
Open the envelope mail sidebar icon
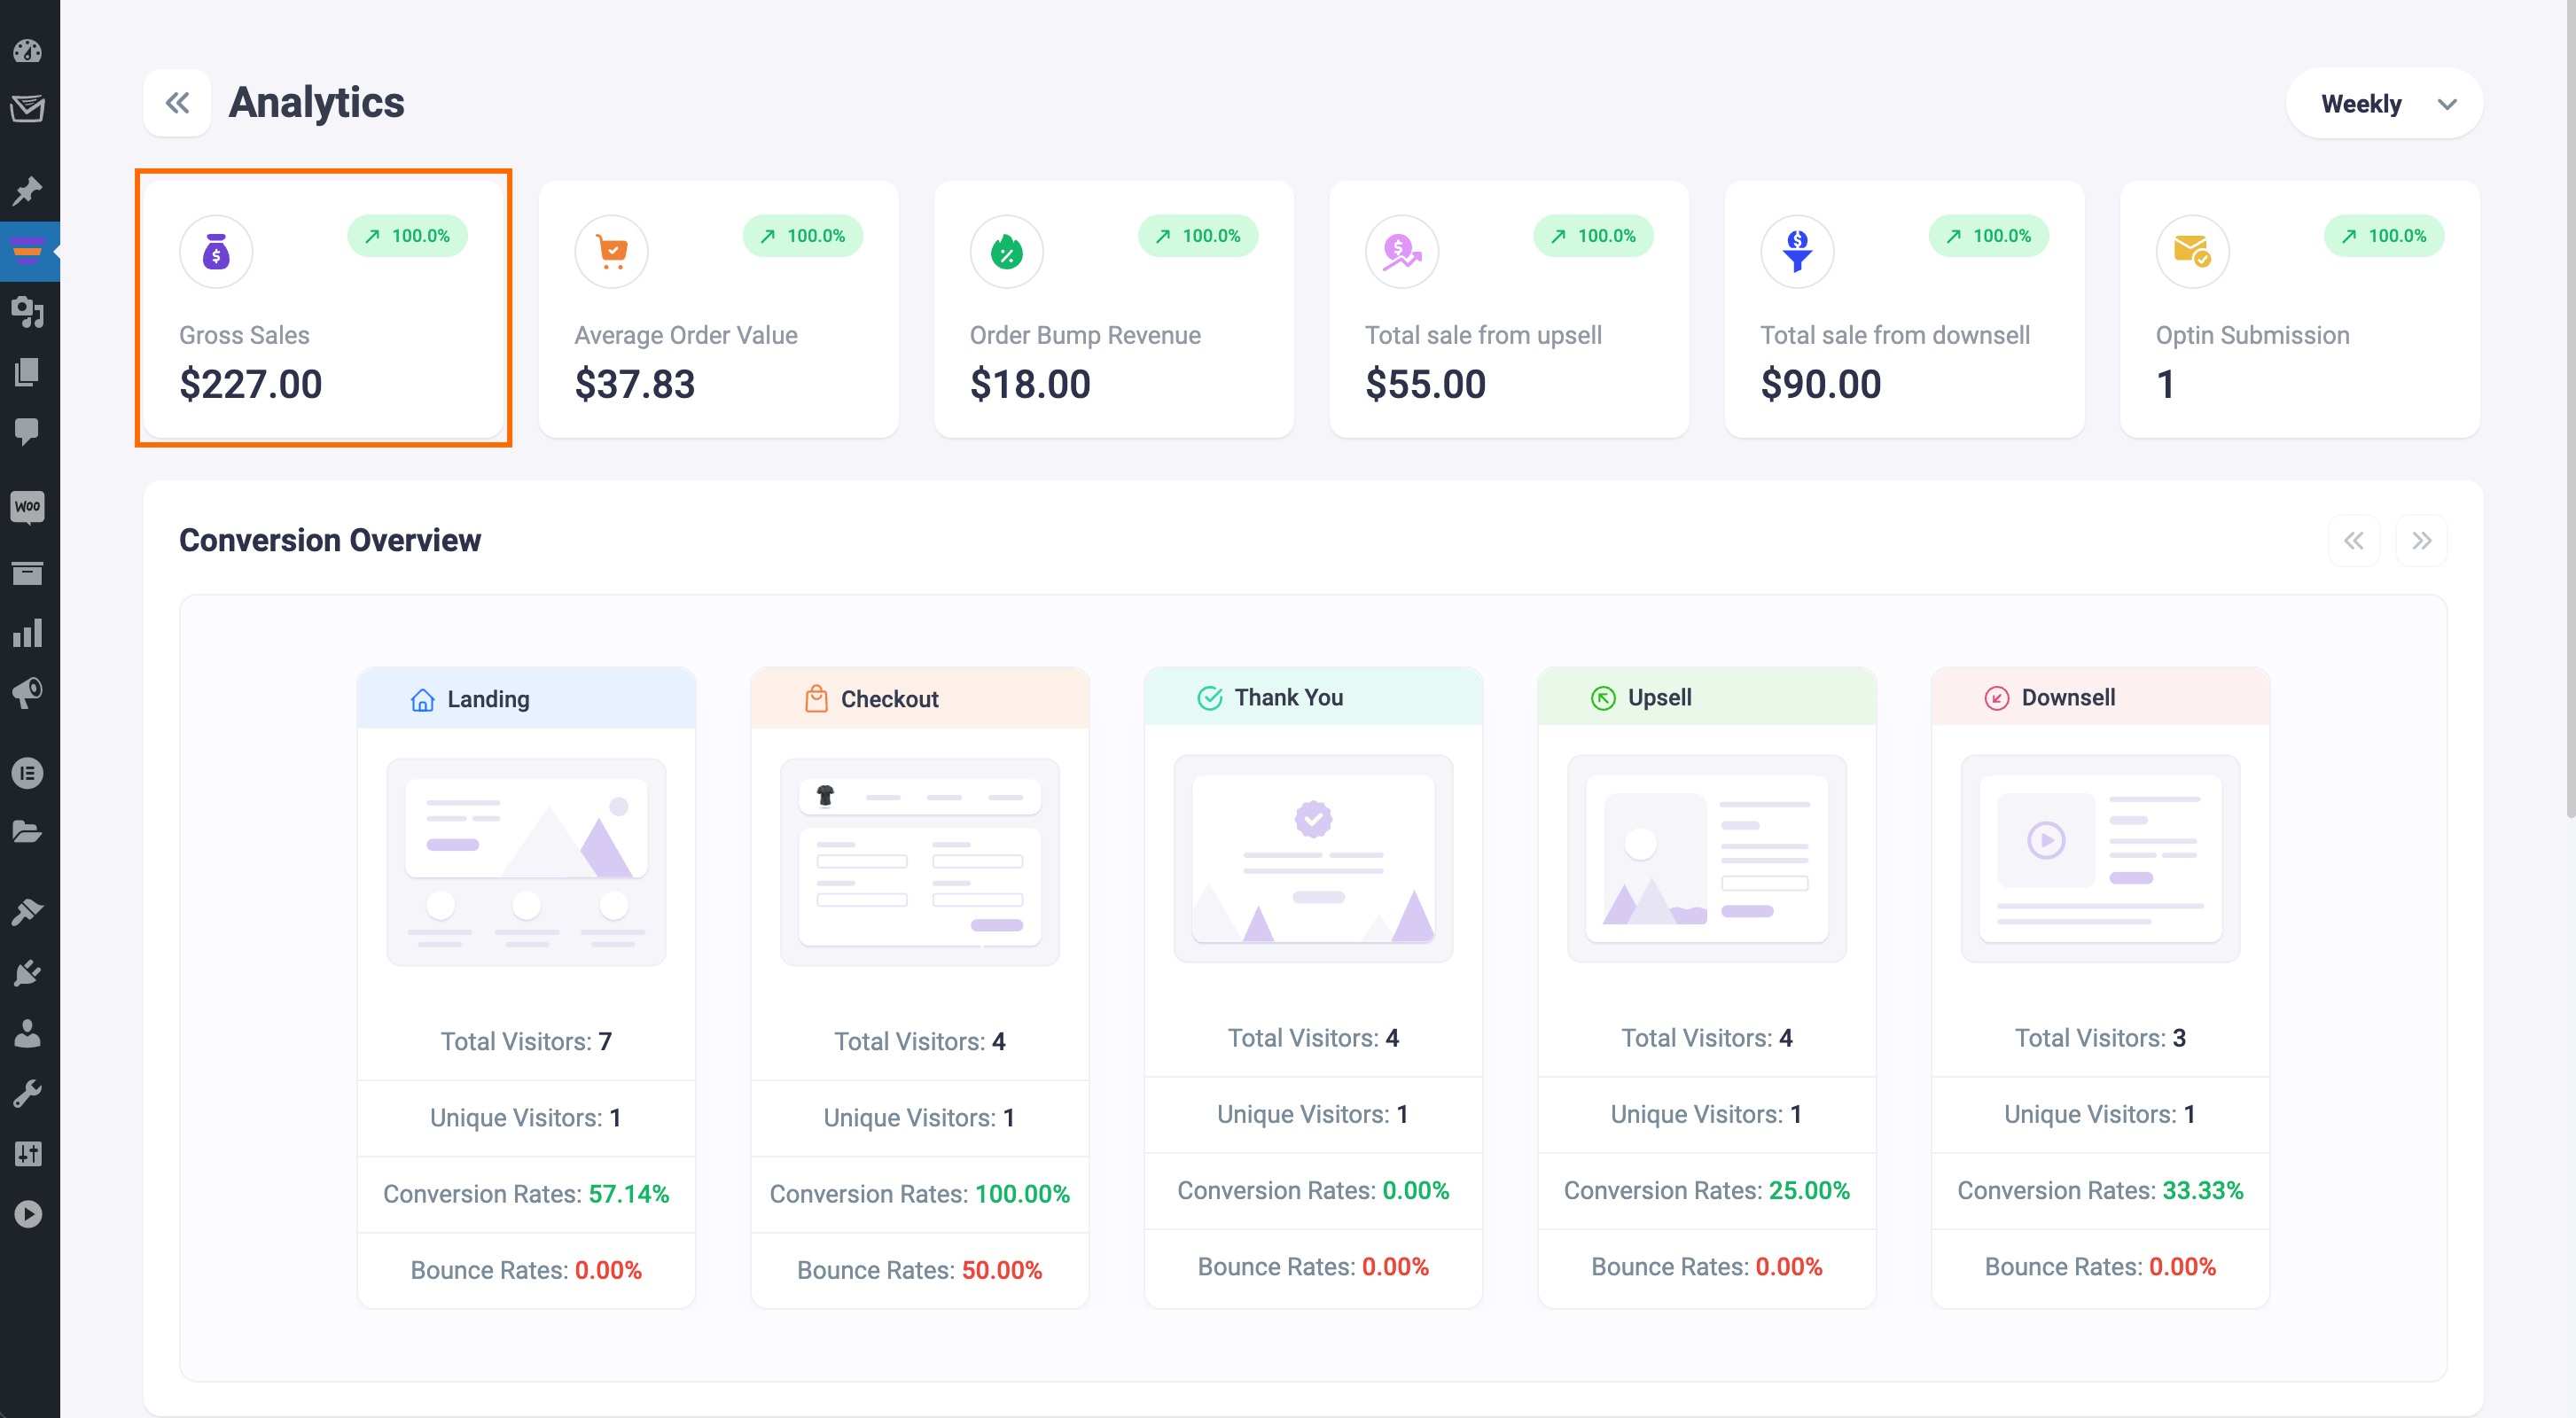tap(28, 108)
